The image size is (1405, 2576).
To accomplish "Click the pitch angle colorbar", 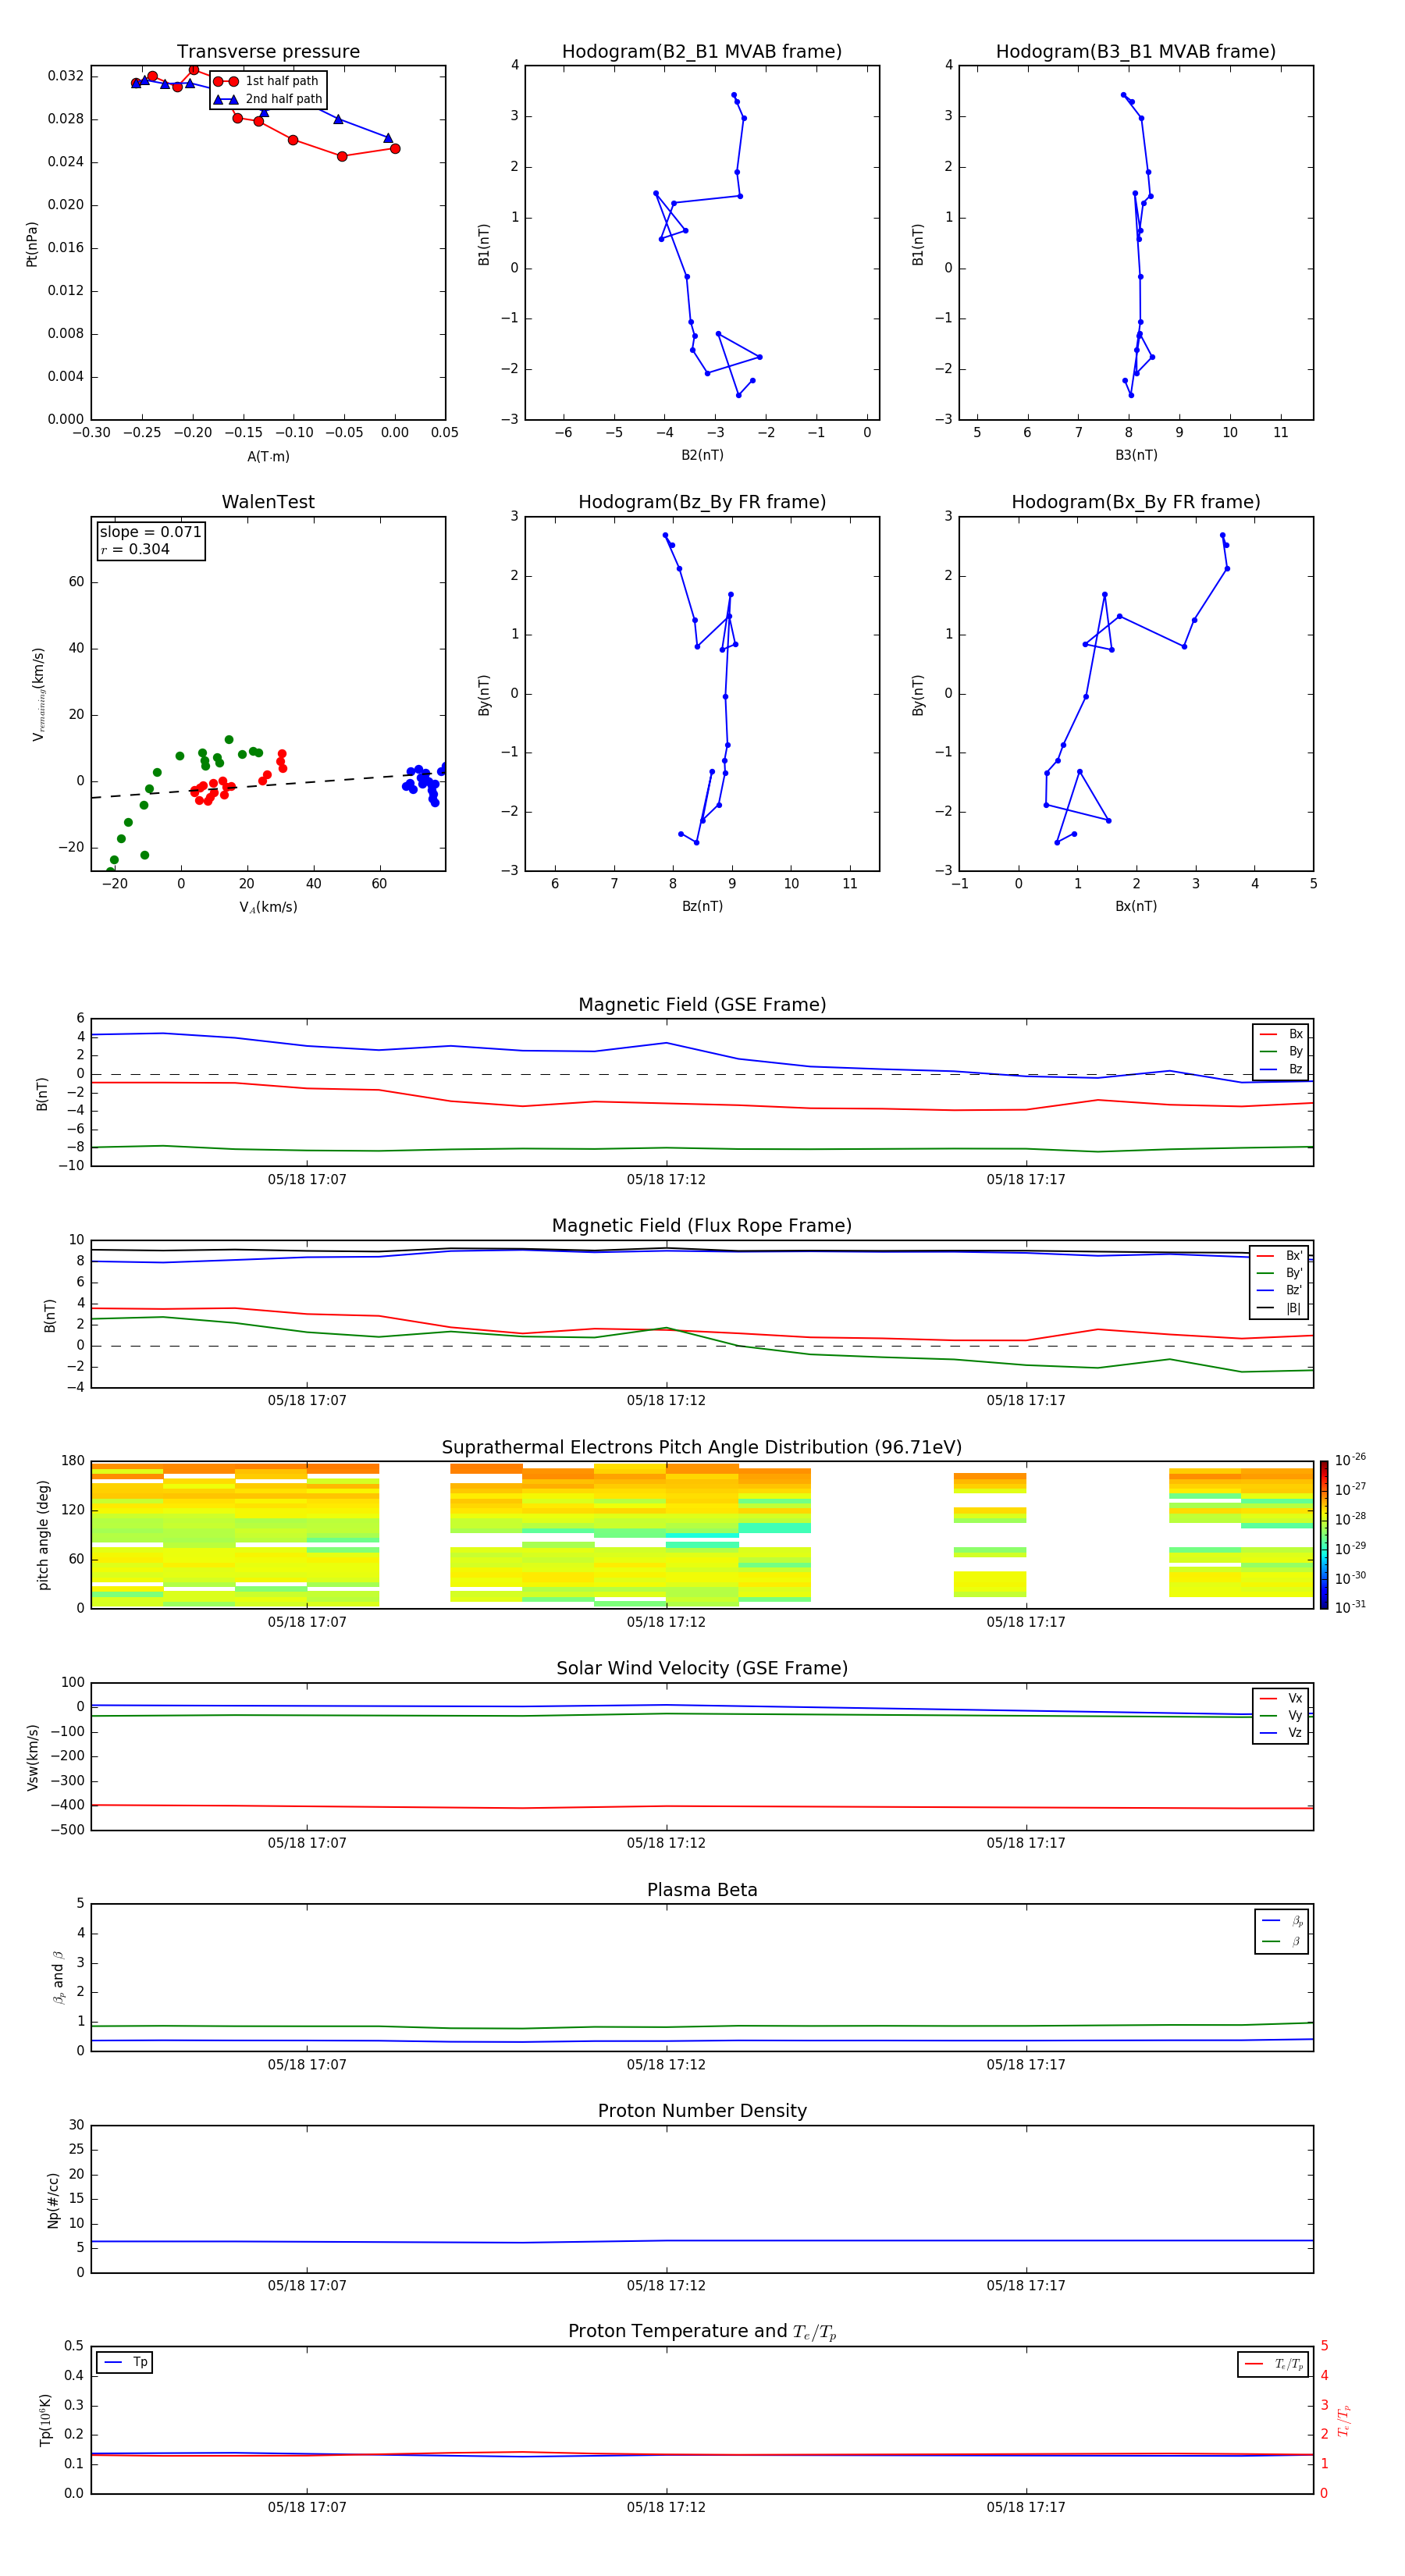I will tap(1323, 1535).
